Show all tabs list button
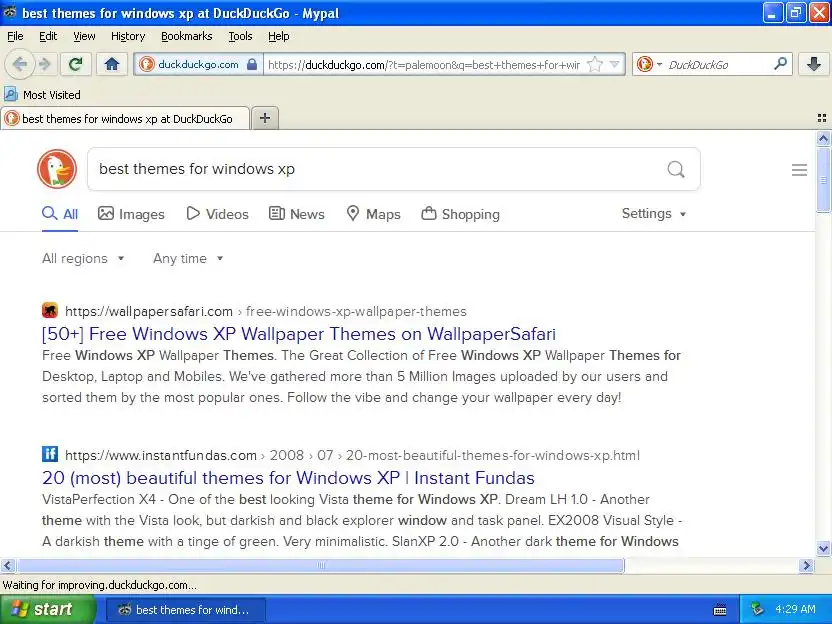 tap(822, 118)
